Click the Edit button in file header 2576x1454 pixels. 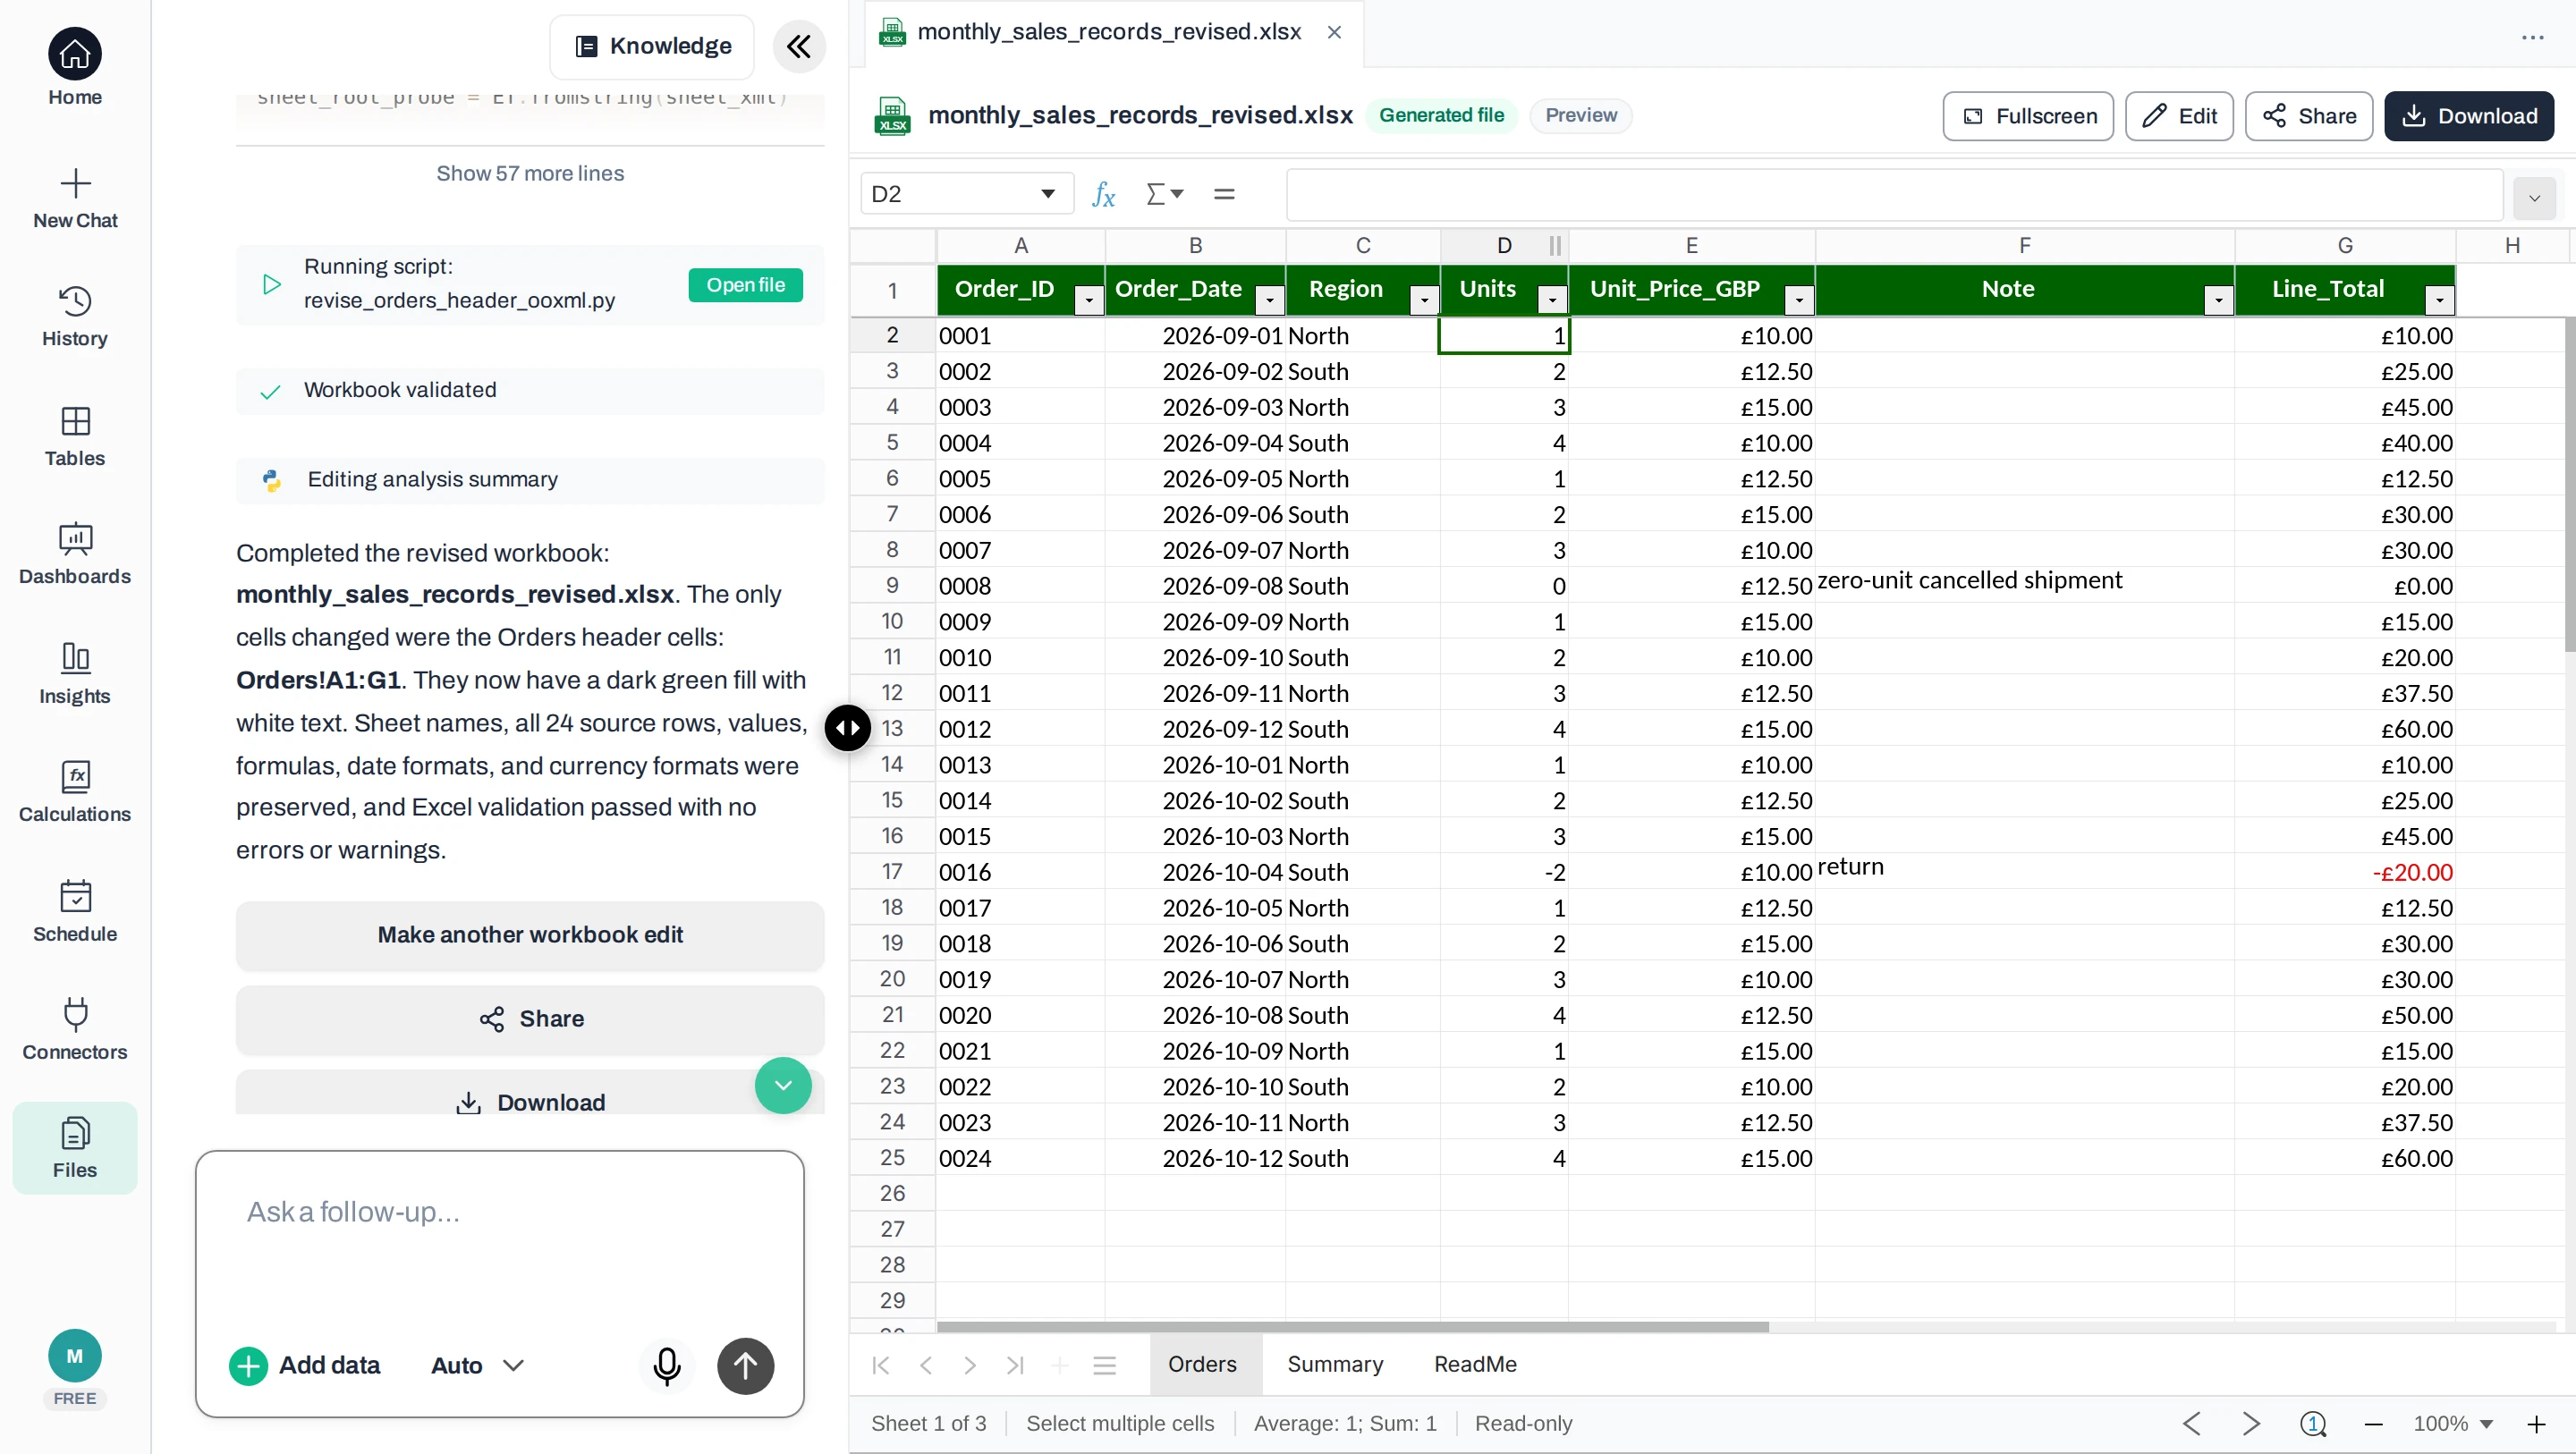2179,116
